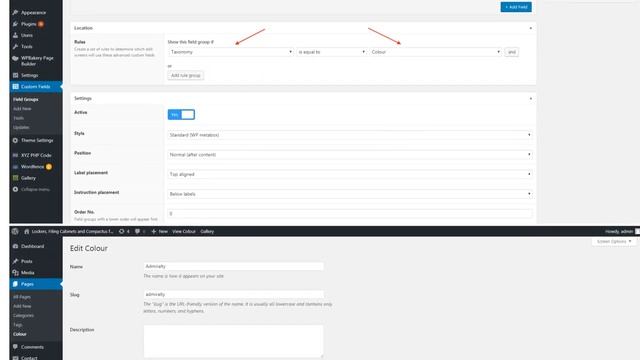640x360 pixels.
Task: Toggle the Active Yes switch
Action: 181,115
